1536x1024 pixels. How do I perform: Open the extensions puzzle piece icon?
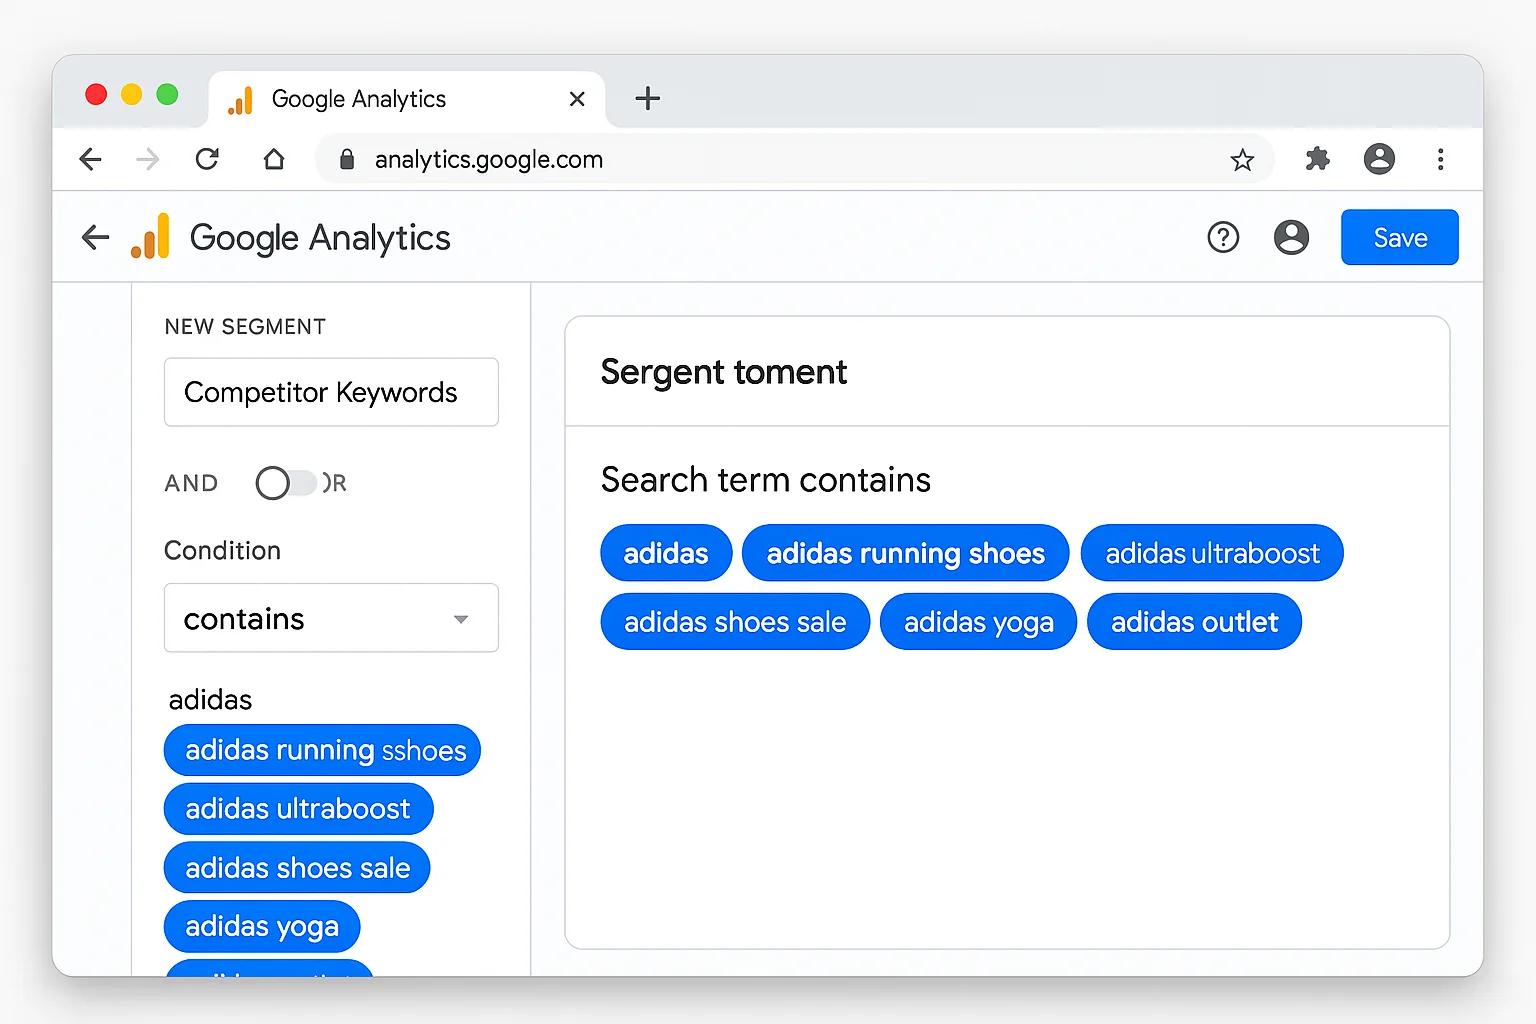[x=1317, y=159]
